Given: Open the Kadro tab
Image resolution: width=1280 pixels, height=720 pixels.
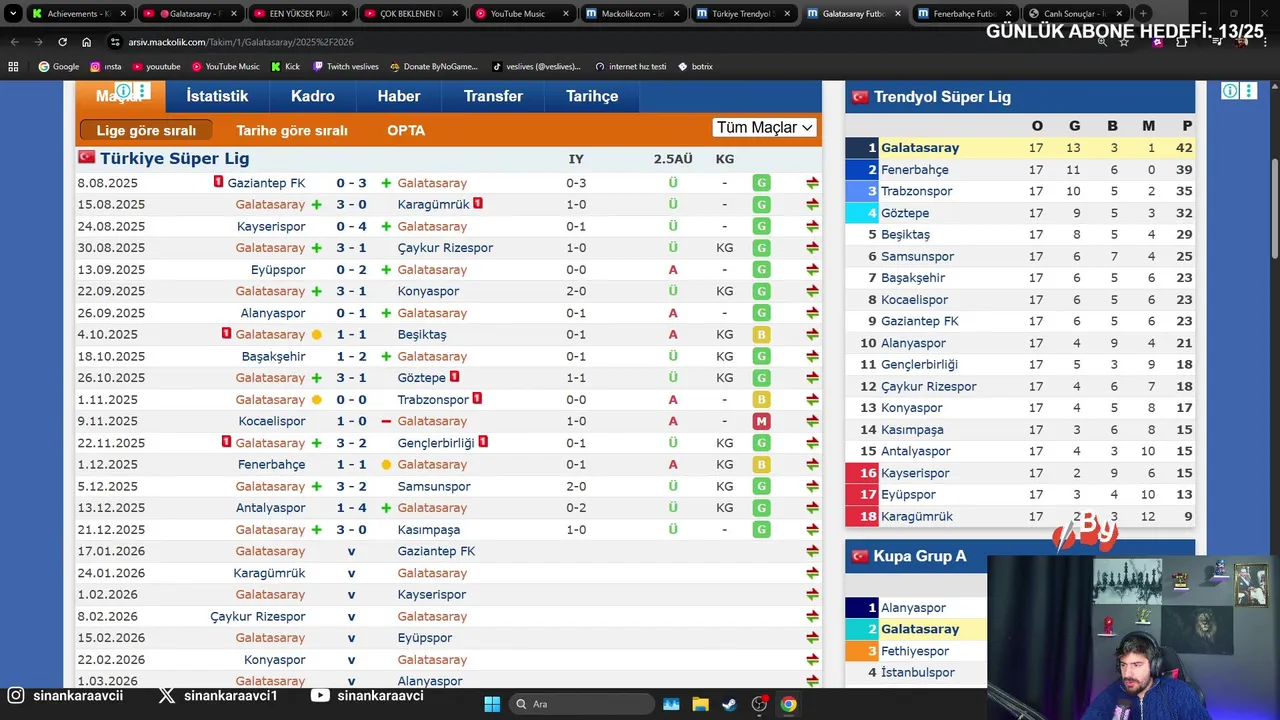Looking at the screenshot, I should click(x=313, y=96).
